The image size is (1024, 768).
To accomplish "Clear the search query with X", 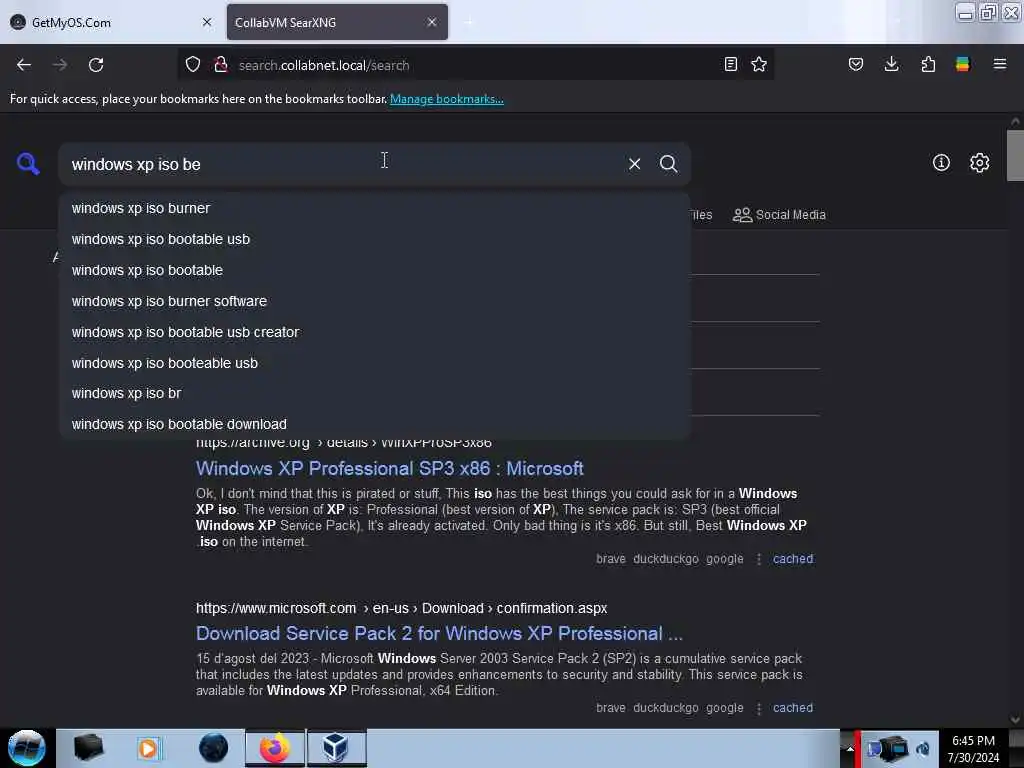I will 634,164.
